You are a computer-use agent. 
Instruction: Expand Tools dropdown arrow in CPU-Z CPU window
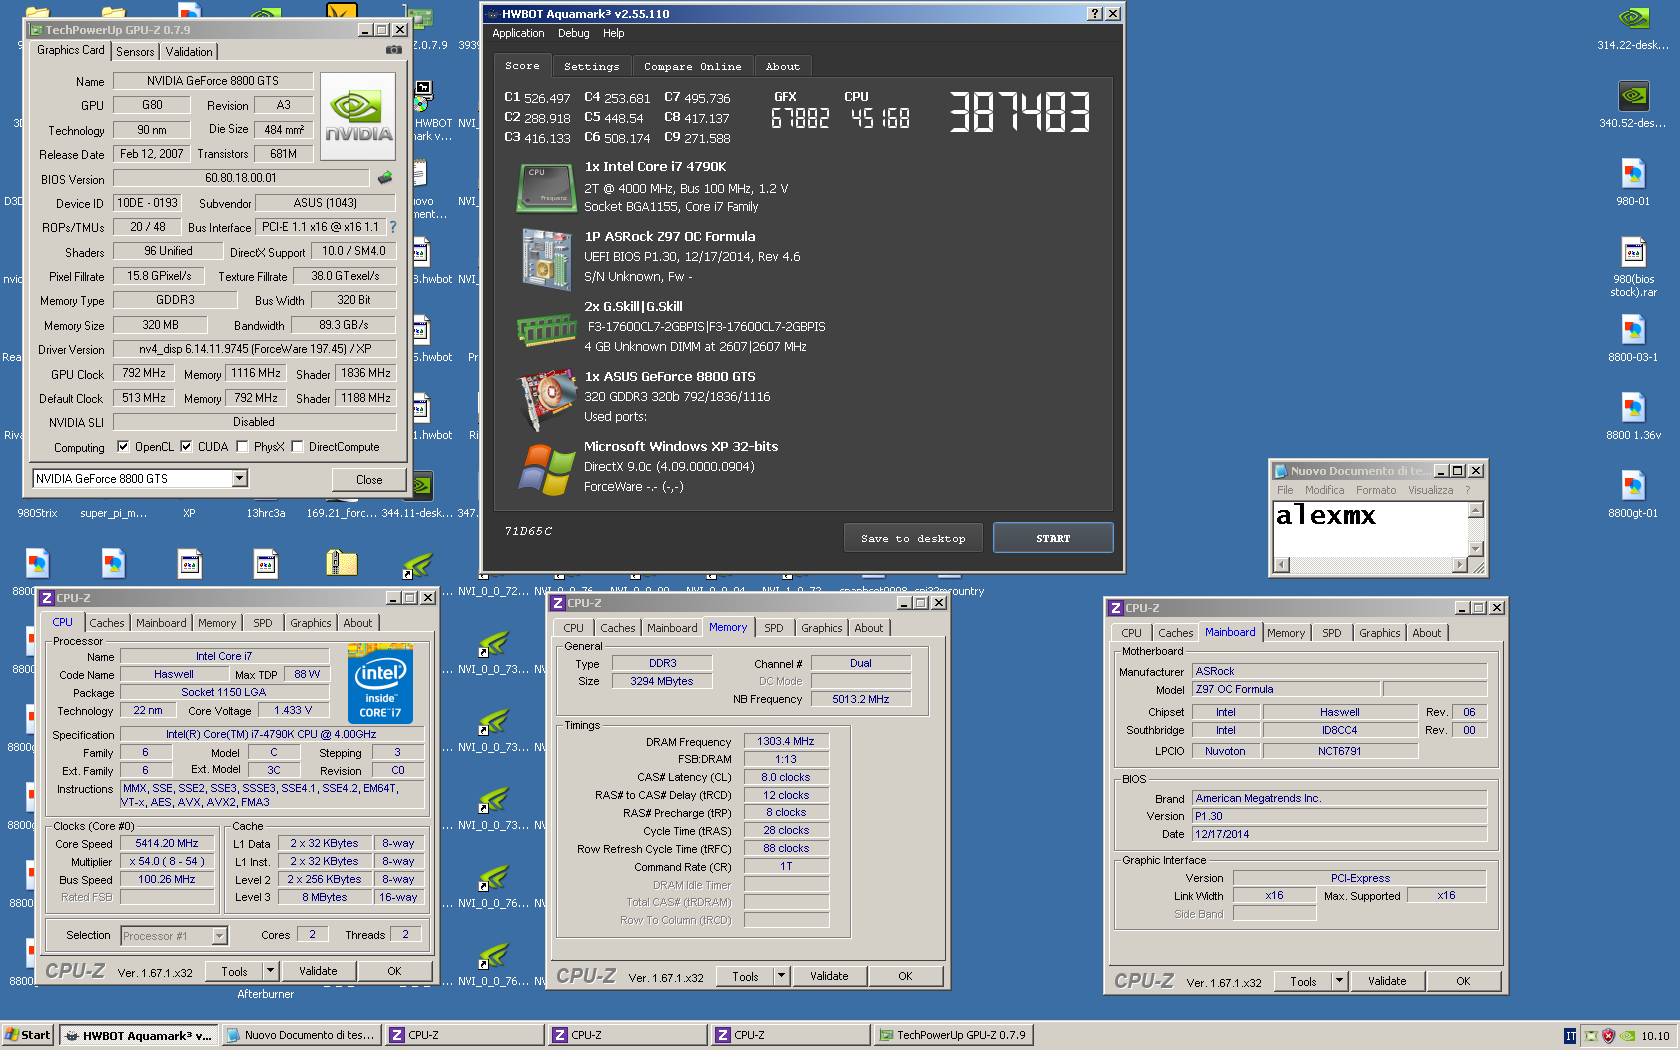(270, 971)
